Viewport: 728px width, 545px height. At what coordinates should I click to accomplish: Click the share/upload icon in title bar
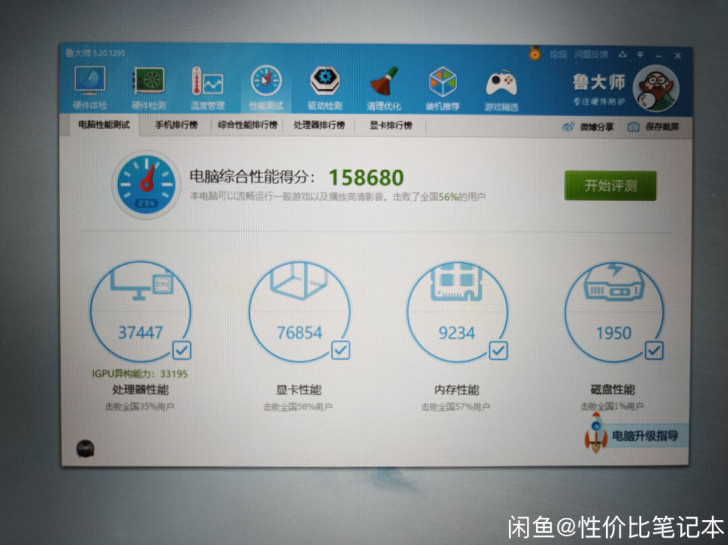point(622,55)
